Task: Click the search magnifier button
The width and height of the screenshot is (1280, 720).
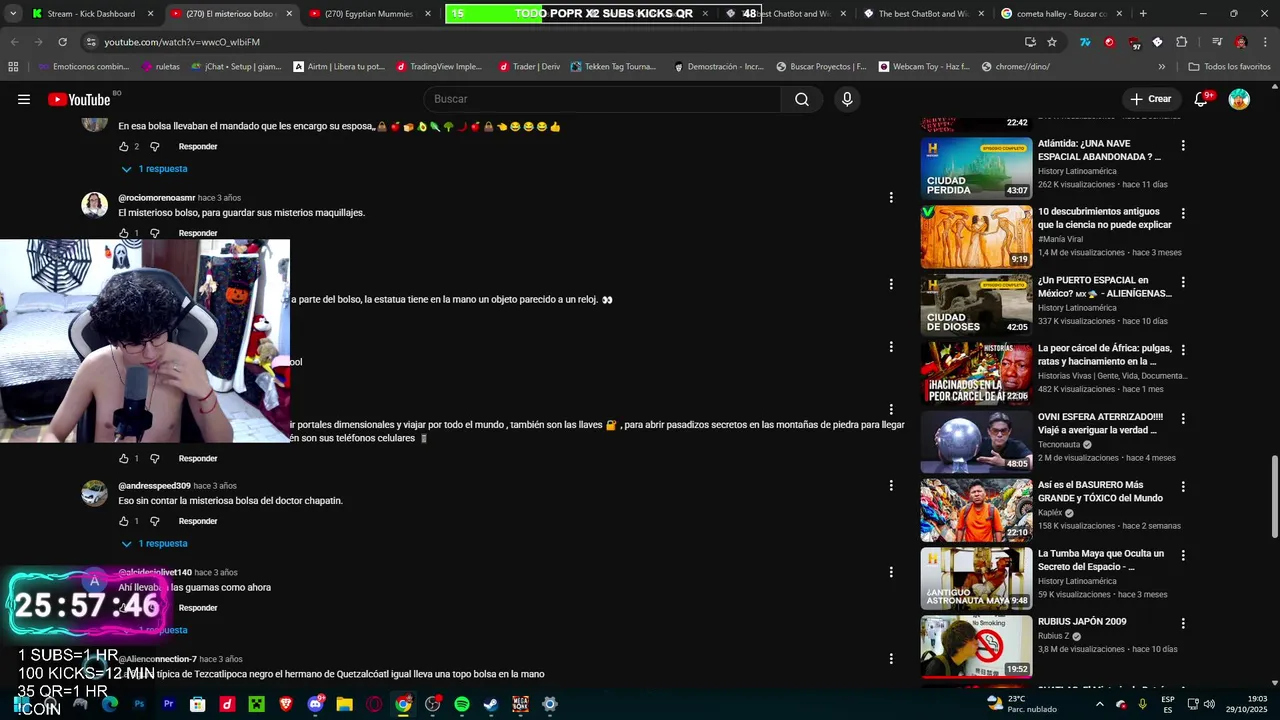Action: click(801, 99)
